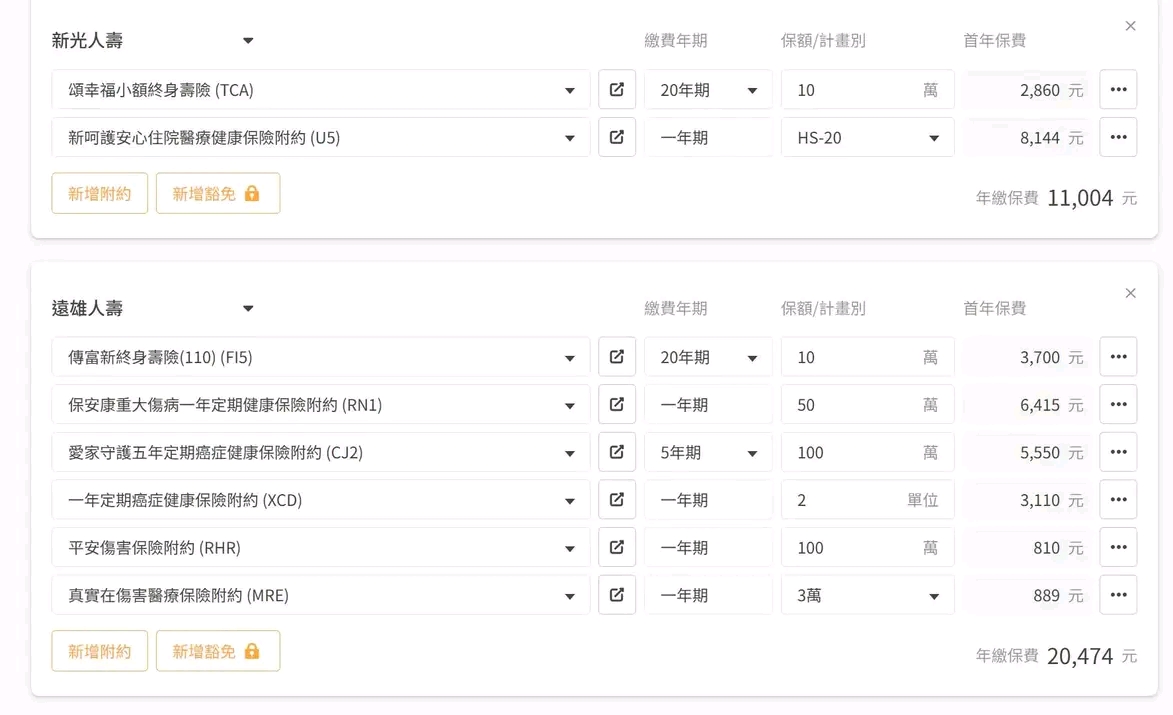This screenshot has width=1173, height=715.
Task: Select 一年期 term text in U5 row
Action: point(684,138)
